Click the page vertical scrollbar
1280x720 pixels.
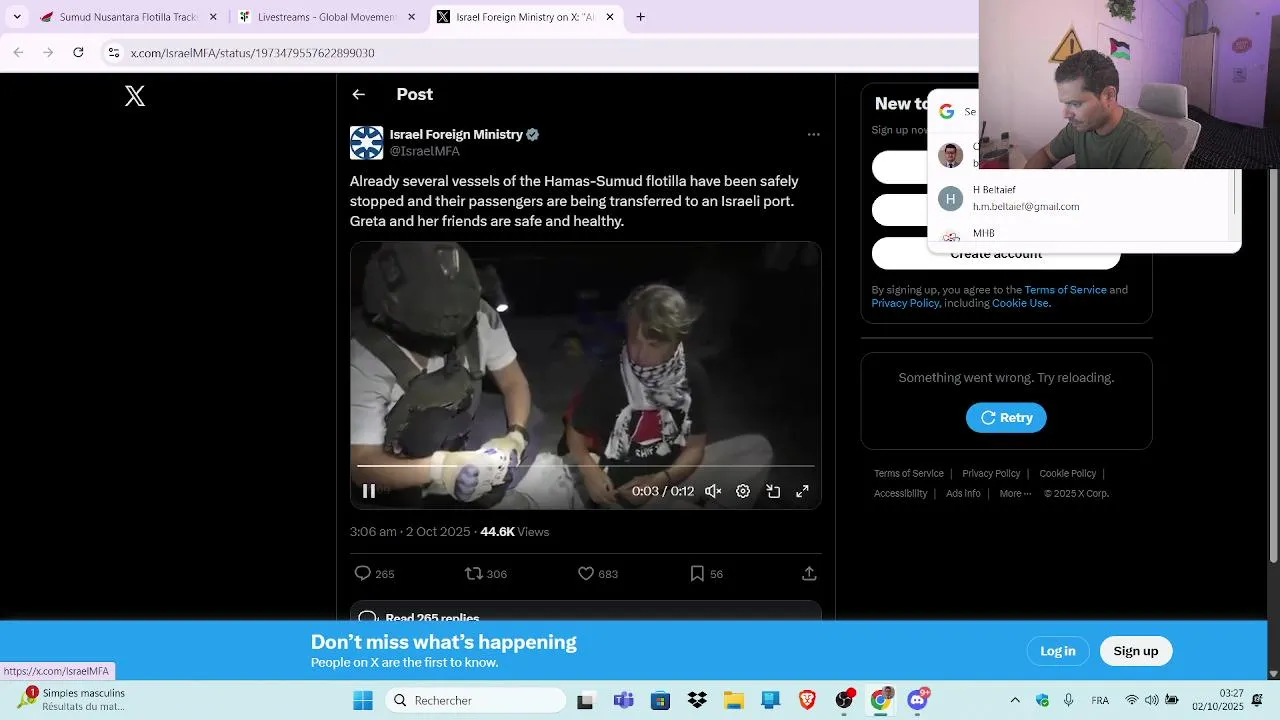coord(1273,365)
